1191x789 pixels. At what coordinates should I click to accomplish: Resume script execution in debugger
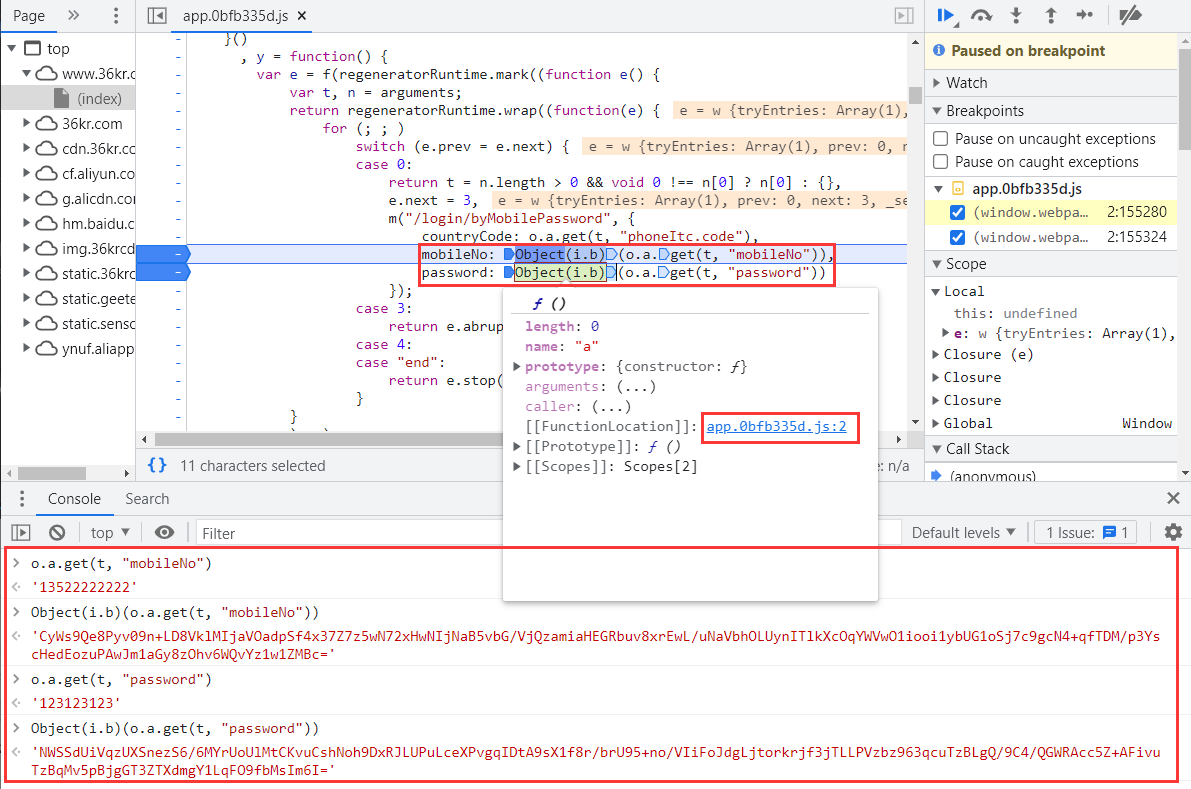944,15
